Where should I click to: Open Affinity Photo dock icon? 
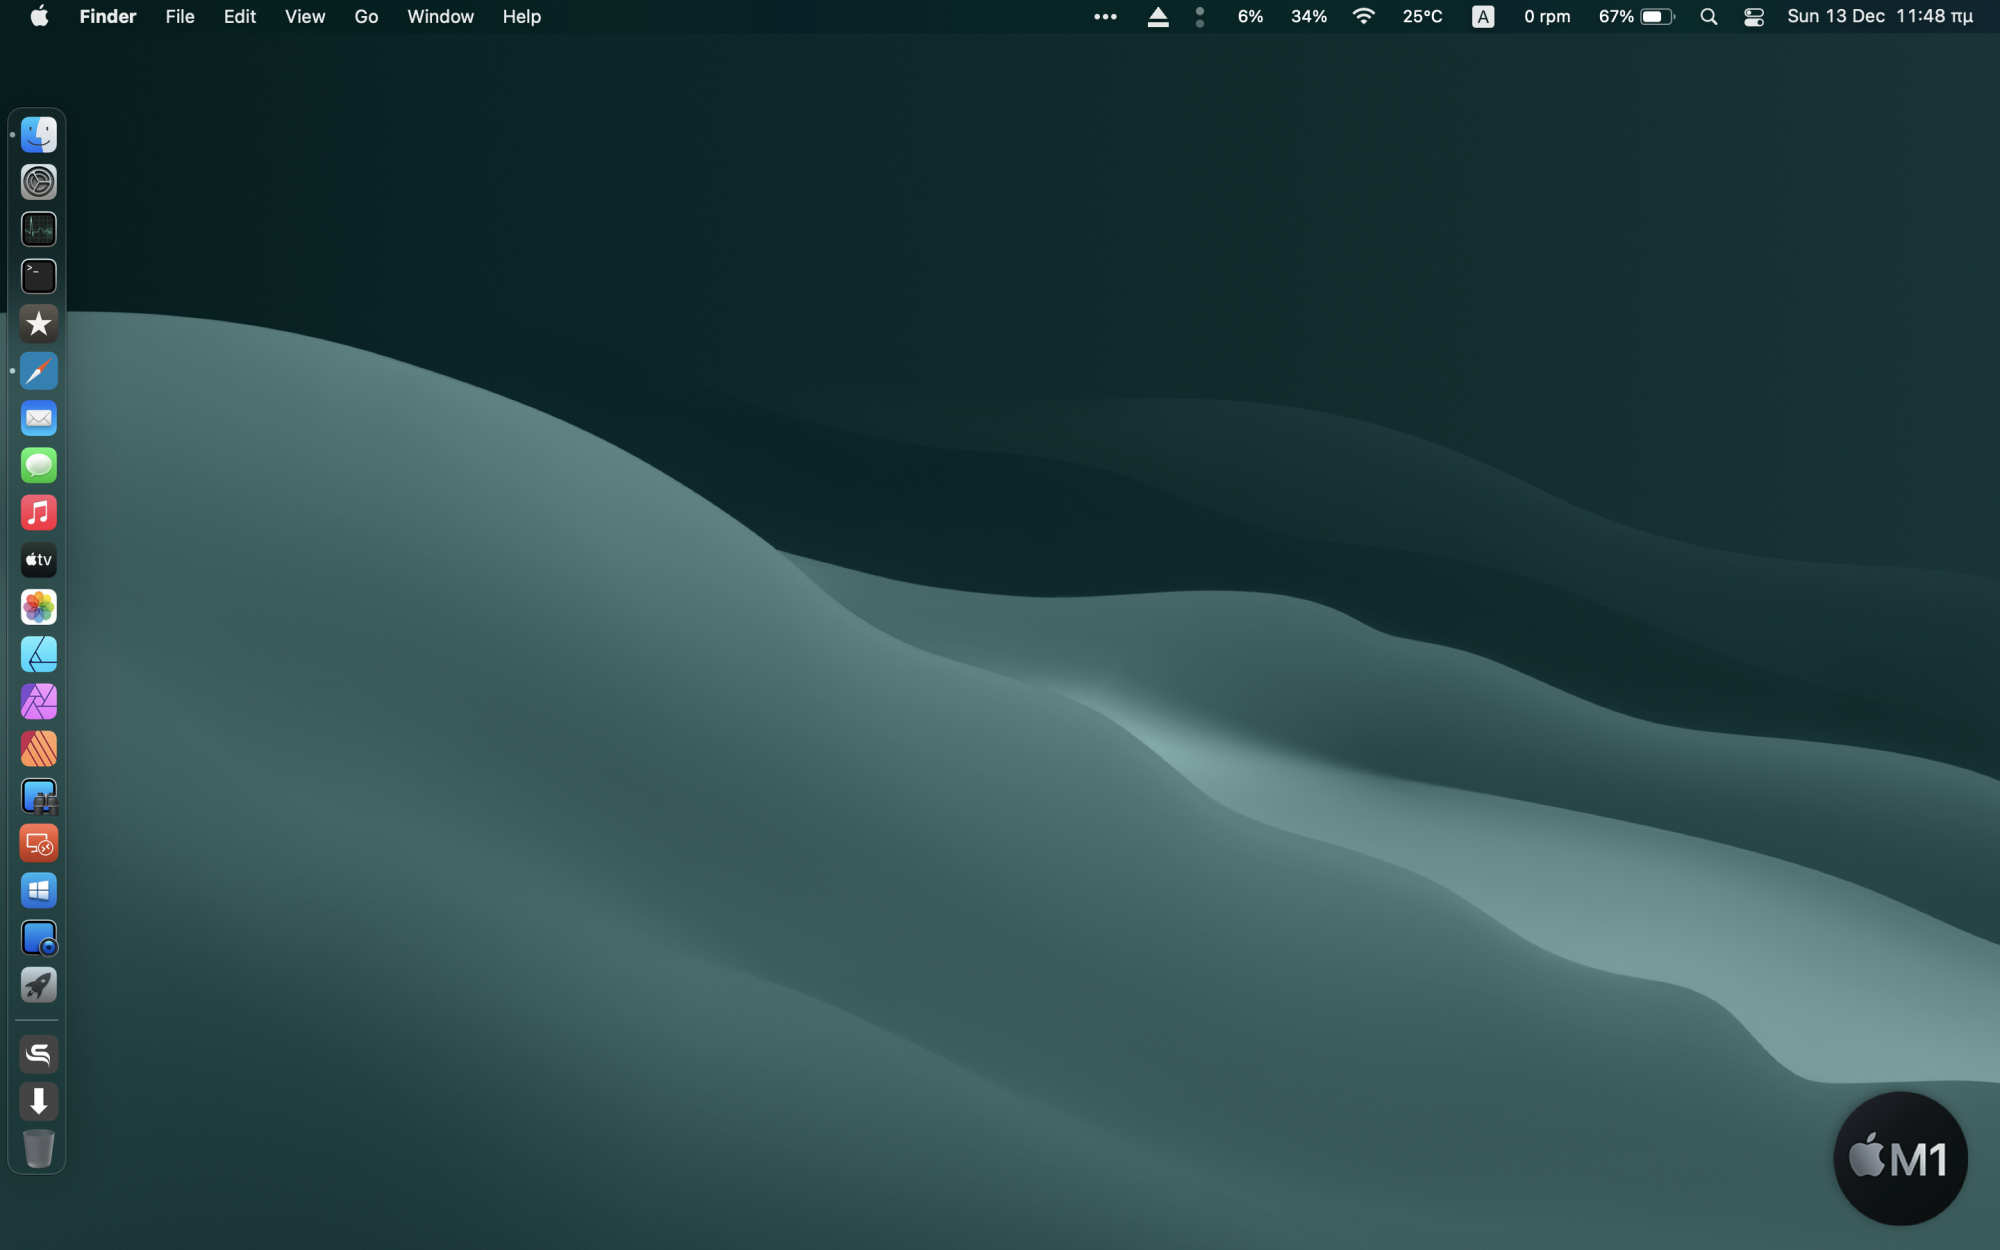(x=39, y=701)
